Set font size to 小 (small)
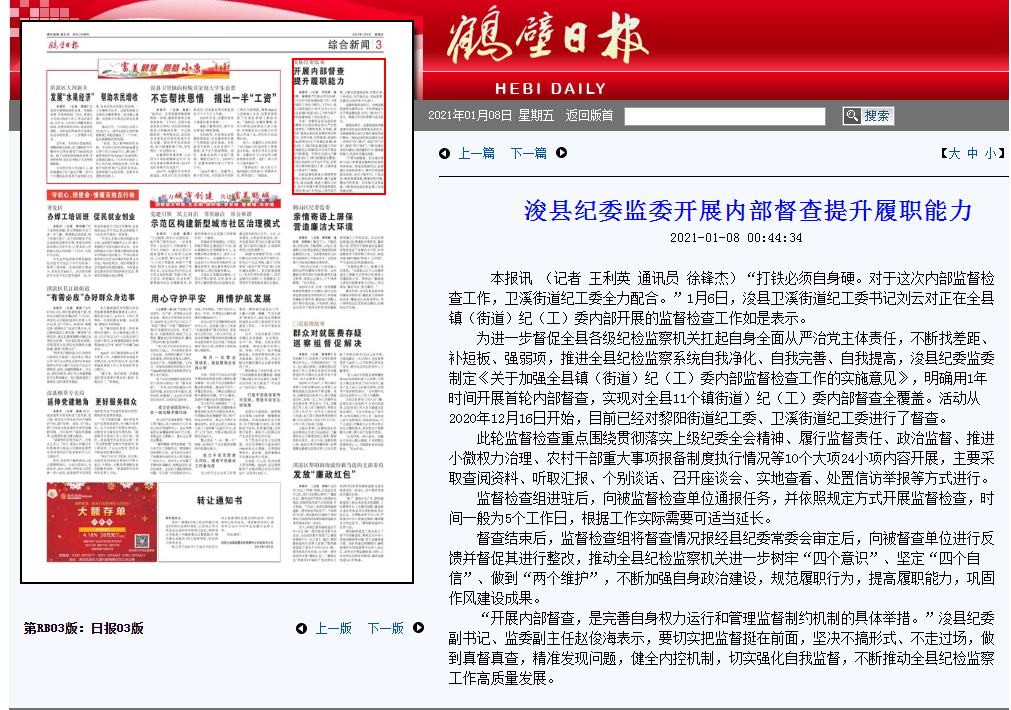Viewport: 1011px width, 710px height. point(989,153)
